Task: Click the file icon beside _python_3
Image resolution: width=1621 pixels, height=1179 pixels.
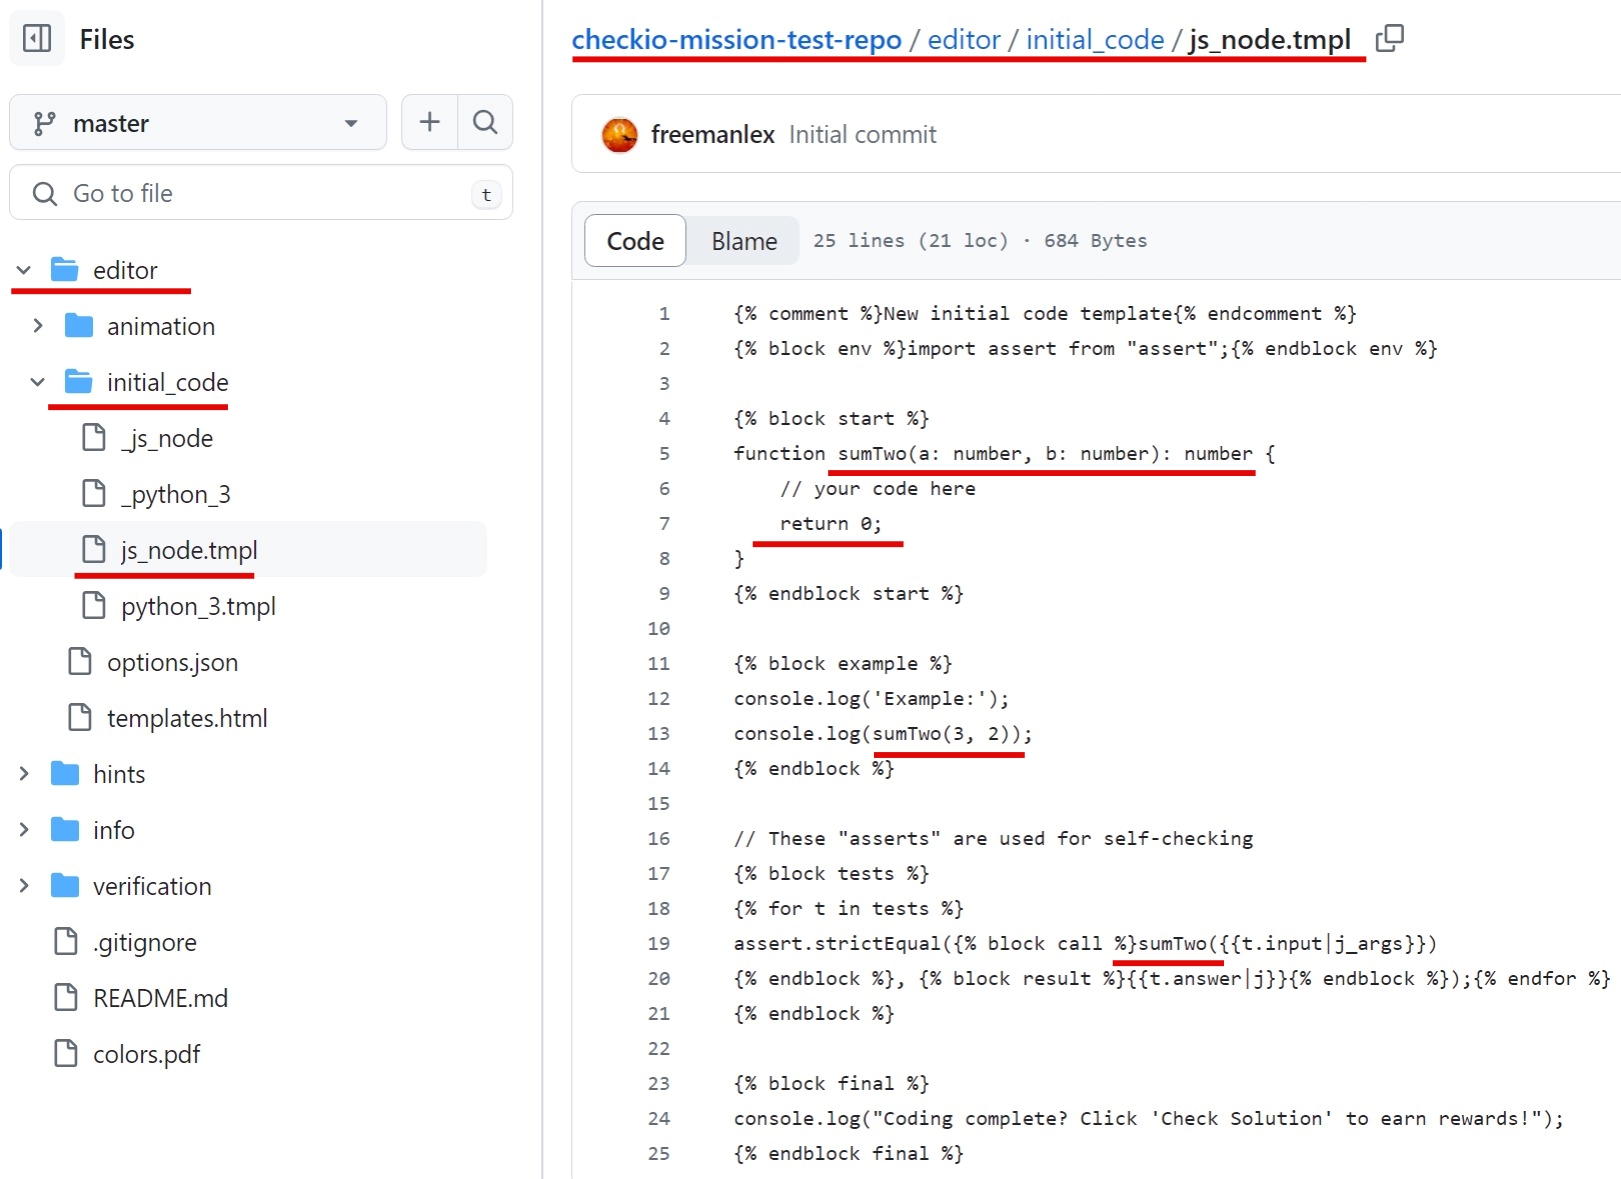Action: tap(94, 493)
